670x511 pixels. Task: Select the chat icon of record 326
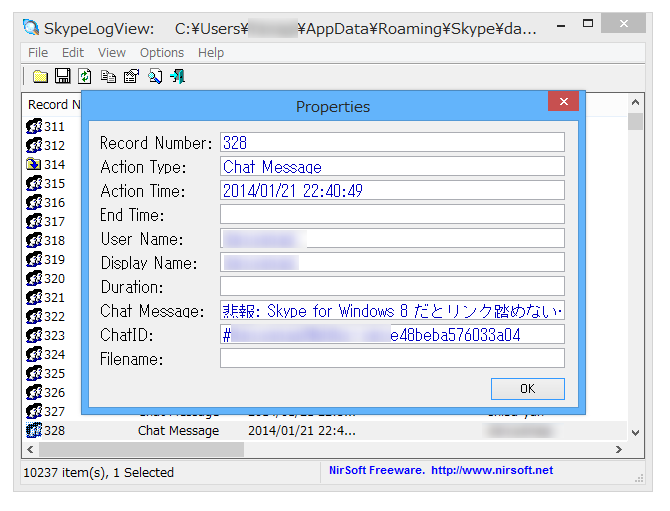(34, 392)
